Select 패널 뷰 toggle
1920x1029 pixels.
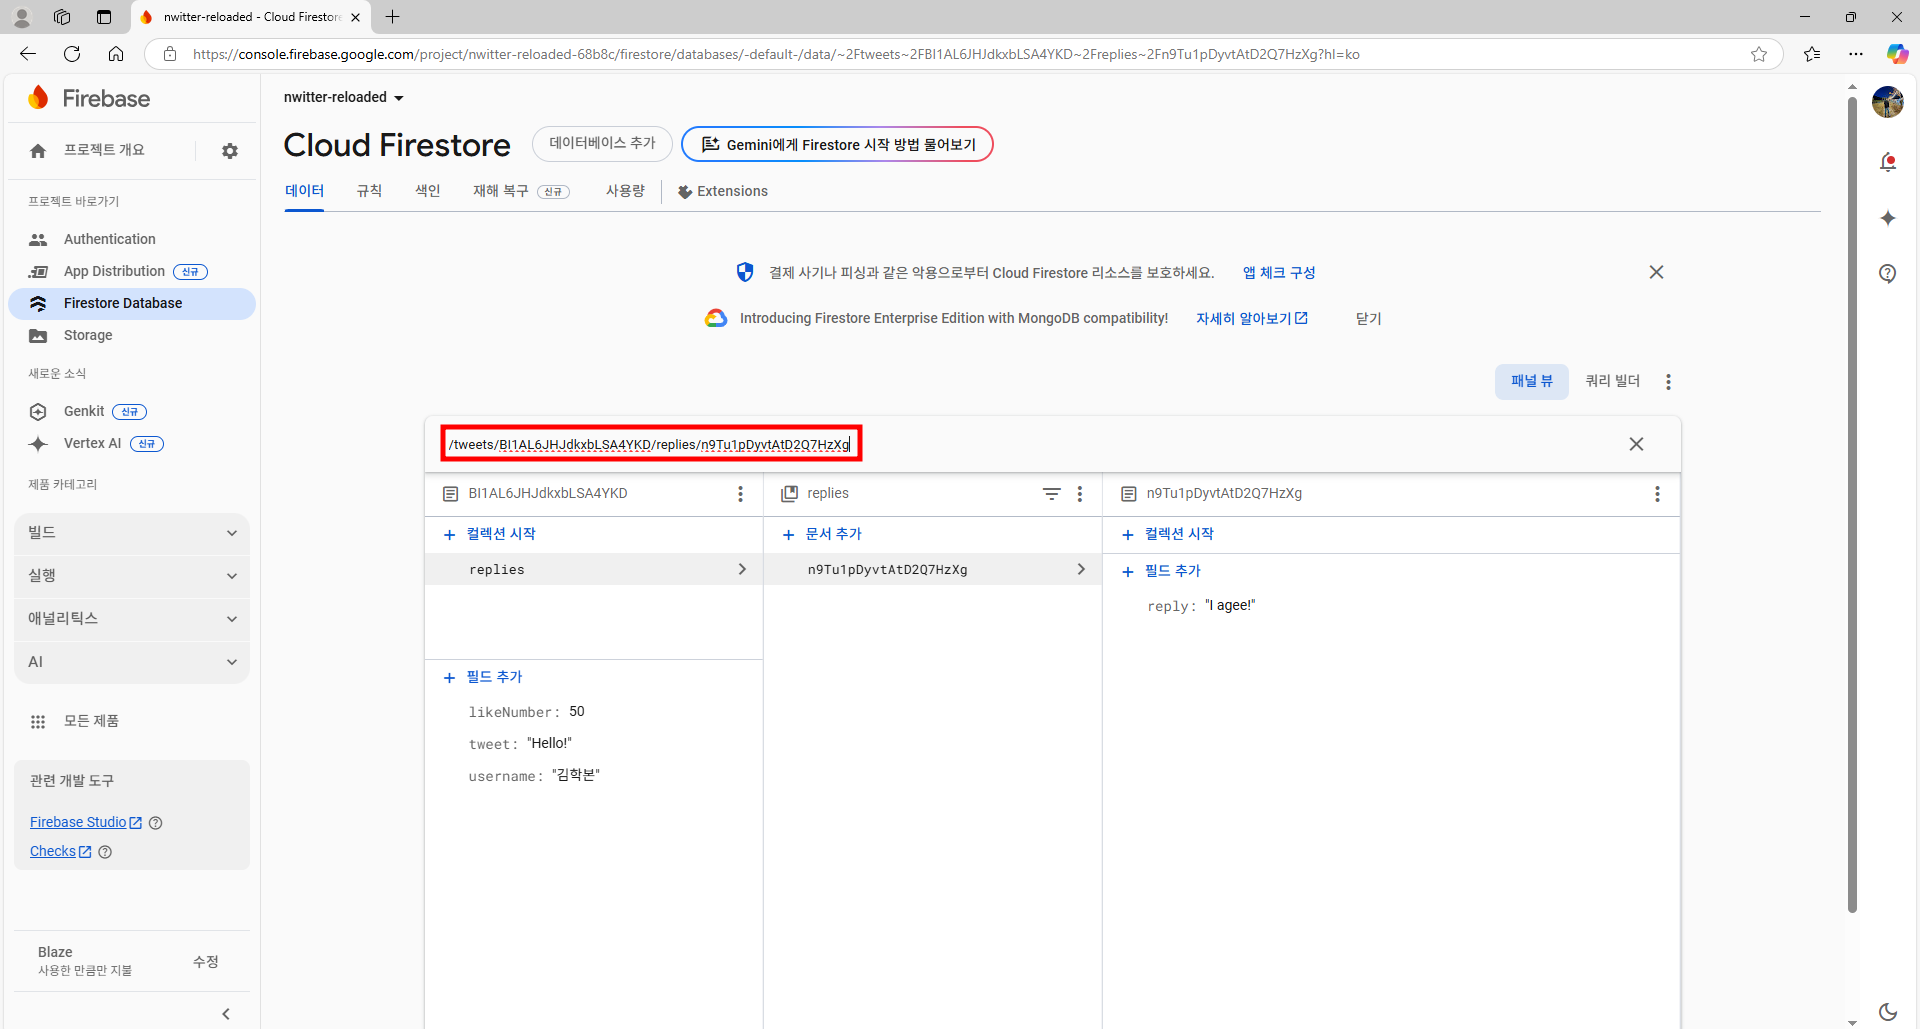[1531, 381]
